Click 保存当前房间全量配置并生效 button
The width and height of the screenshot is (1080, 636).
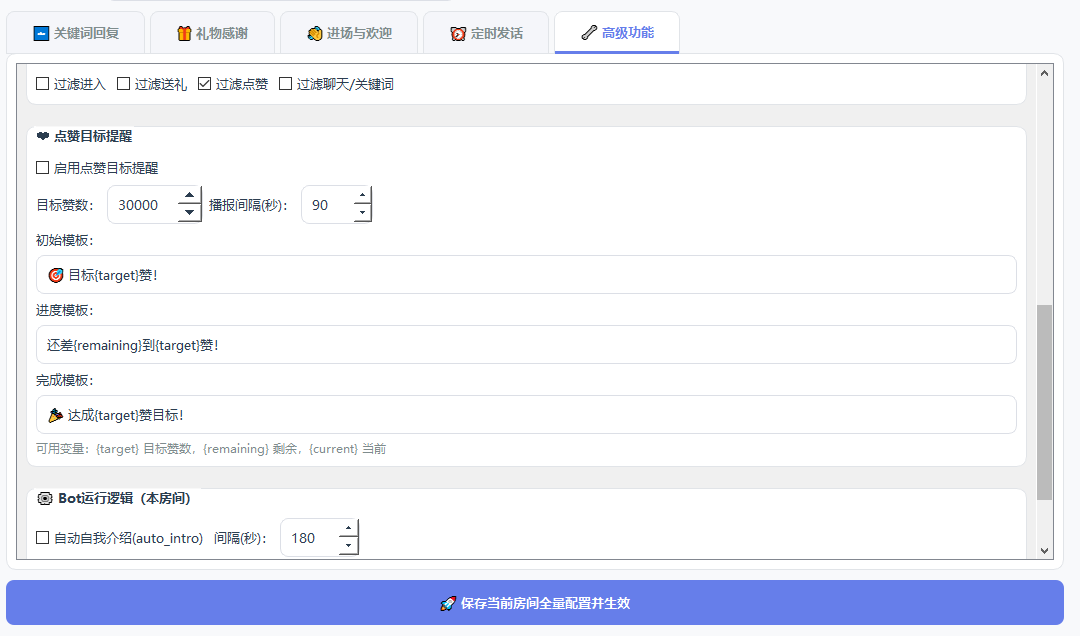(534, 603)
